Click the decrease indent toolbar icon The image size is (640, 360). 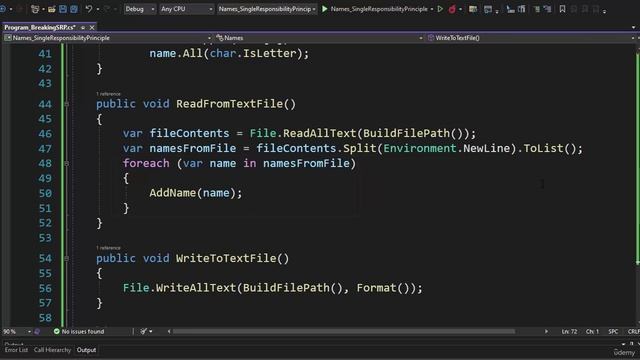(510, 9)
